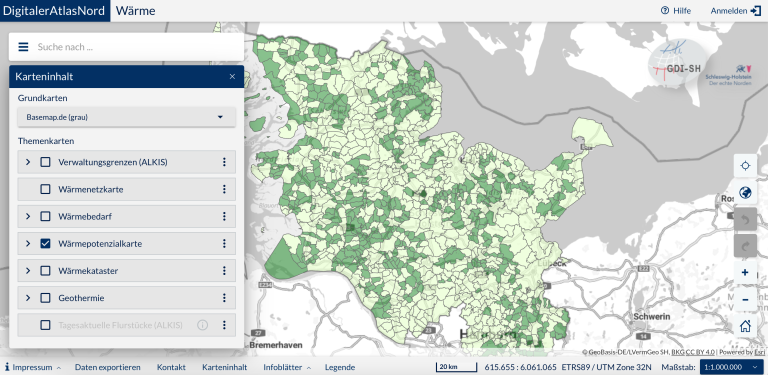Image resolution: width=768 pixels, height=375 pixels.
Task: Open the Basemap.de (grau) dropdown
Action: click(x=126, y=117)
